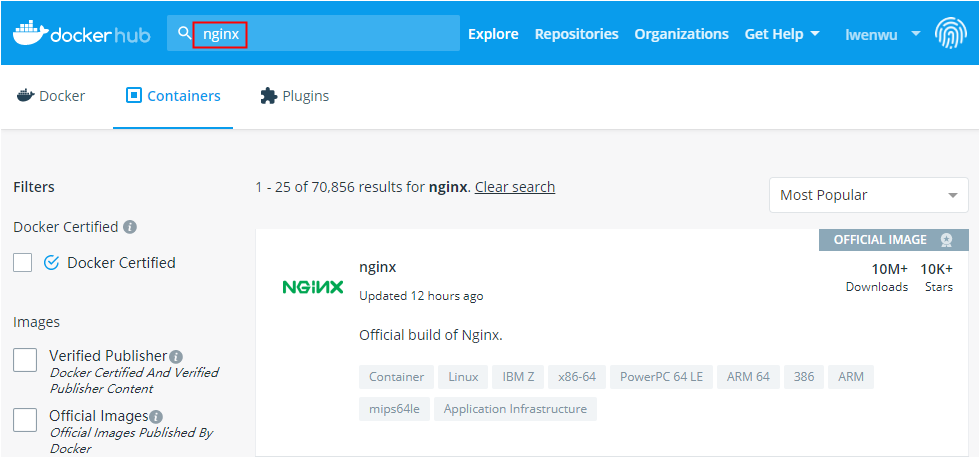
Task: Click the info icon beside Verified Publisher
Action: coord(176,356)
